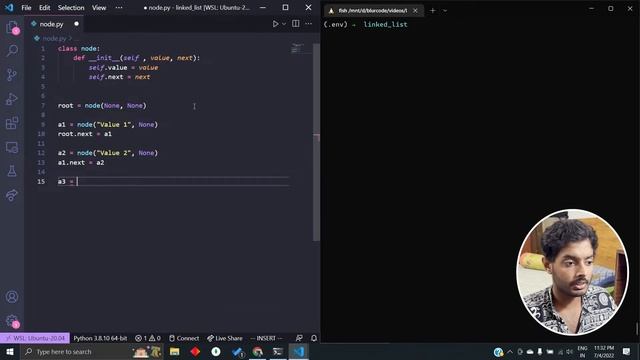Open File Explorer from the taskbar
Screen dimensions: 640x360
[175, 351]
